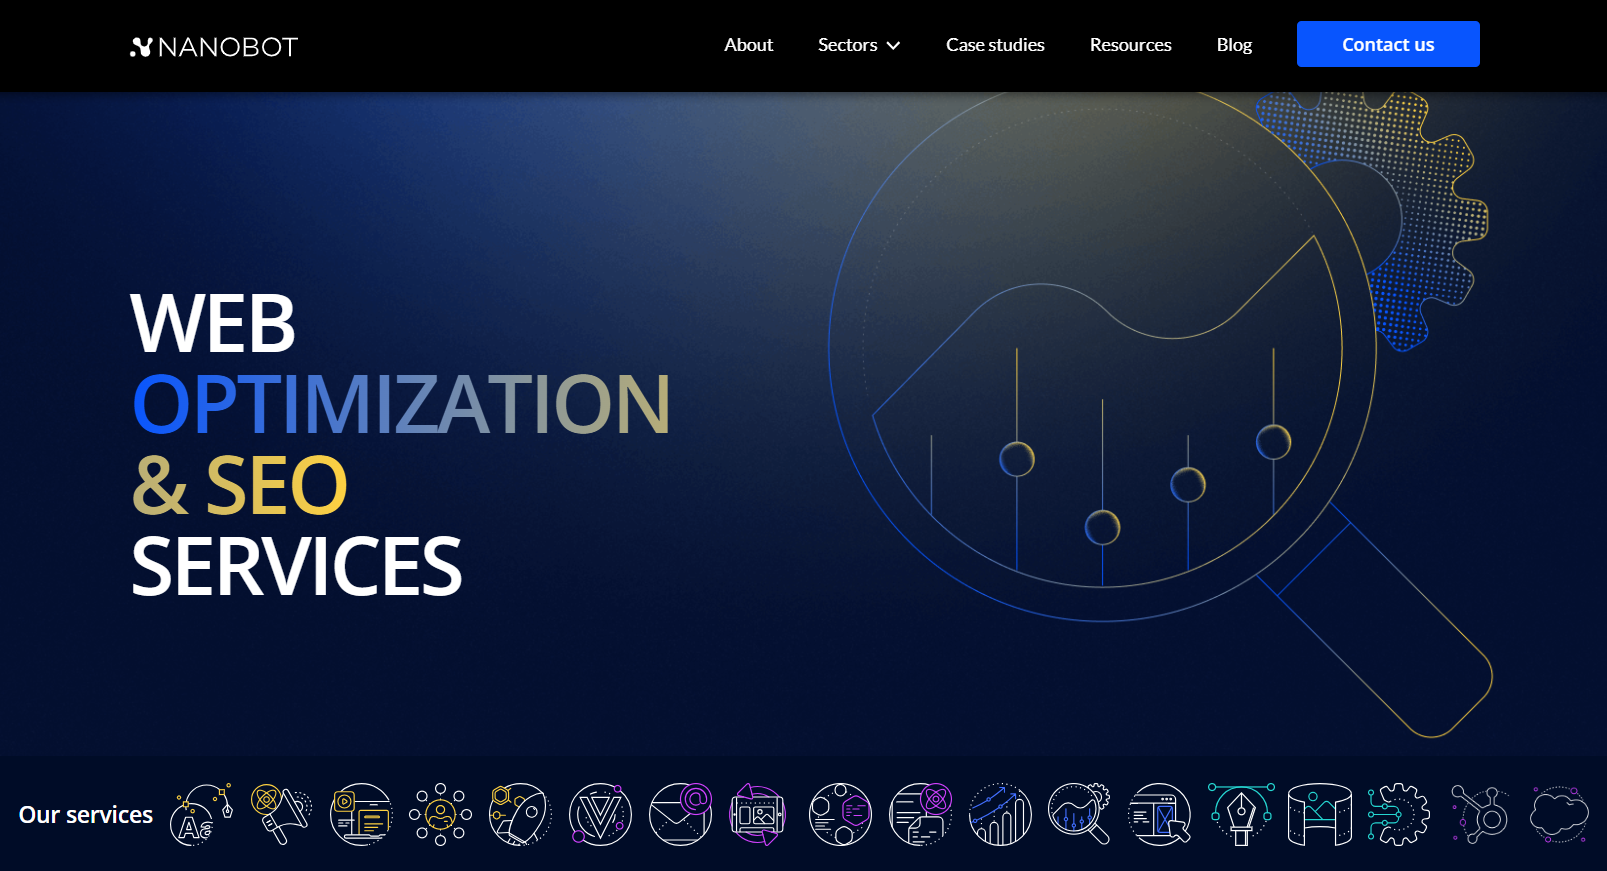Go to Case studies page
The width and height of the screenshot is (1607, 871).
[x=995, y=45]
